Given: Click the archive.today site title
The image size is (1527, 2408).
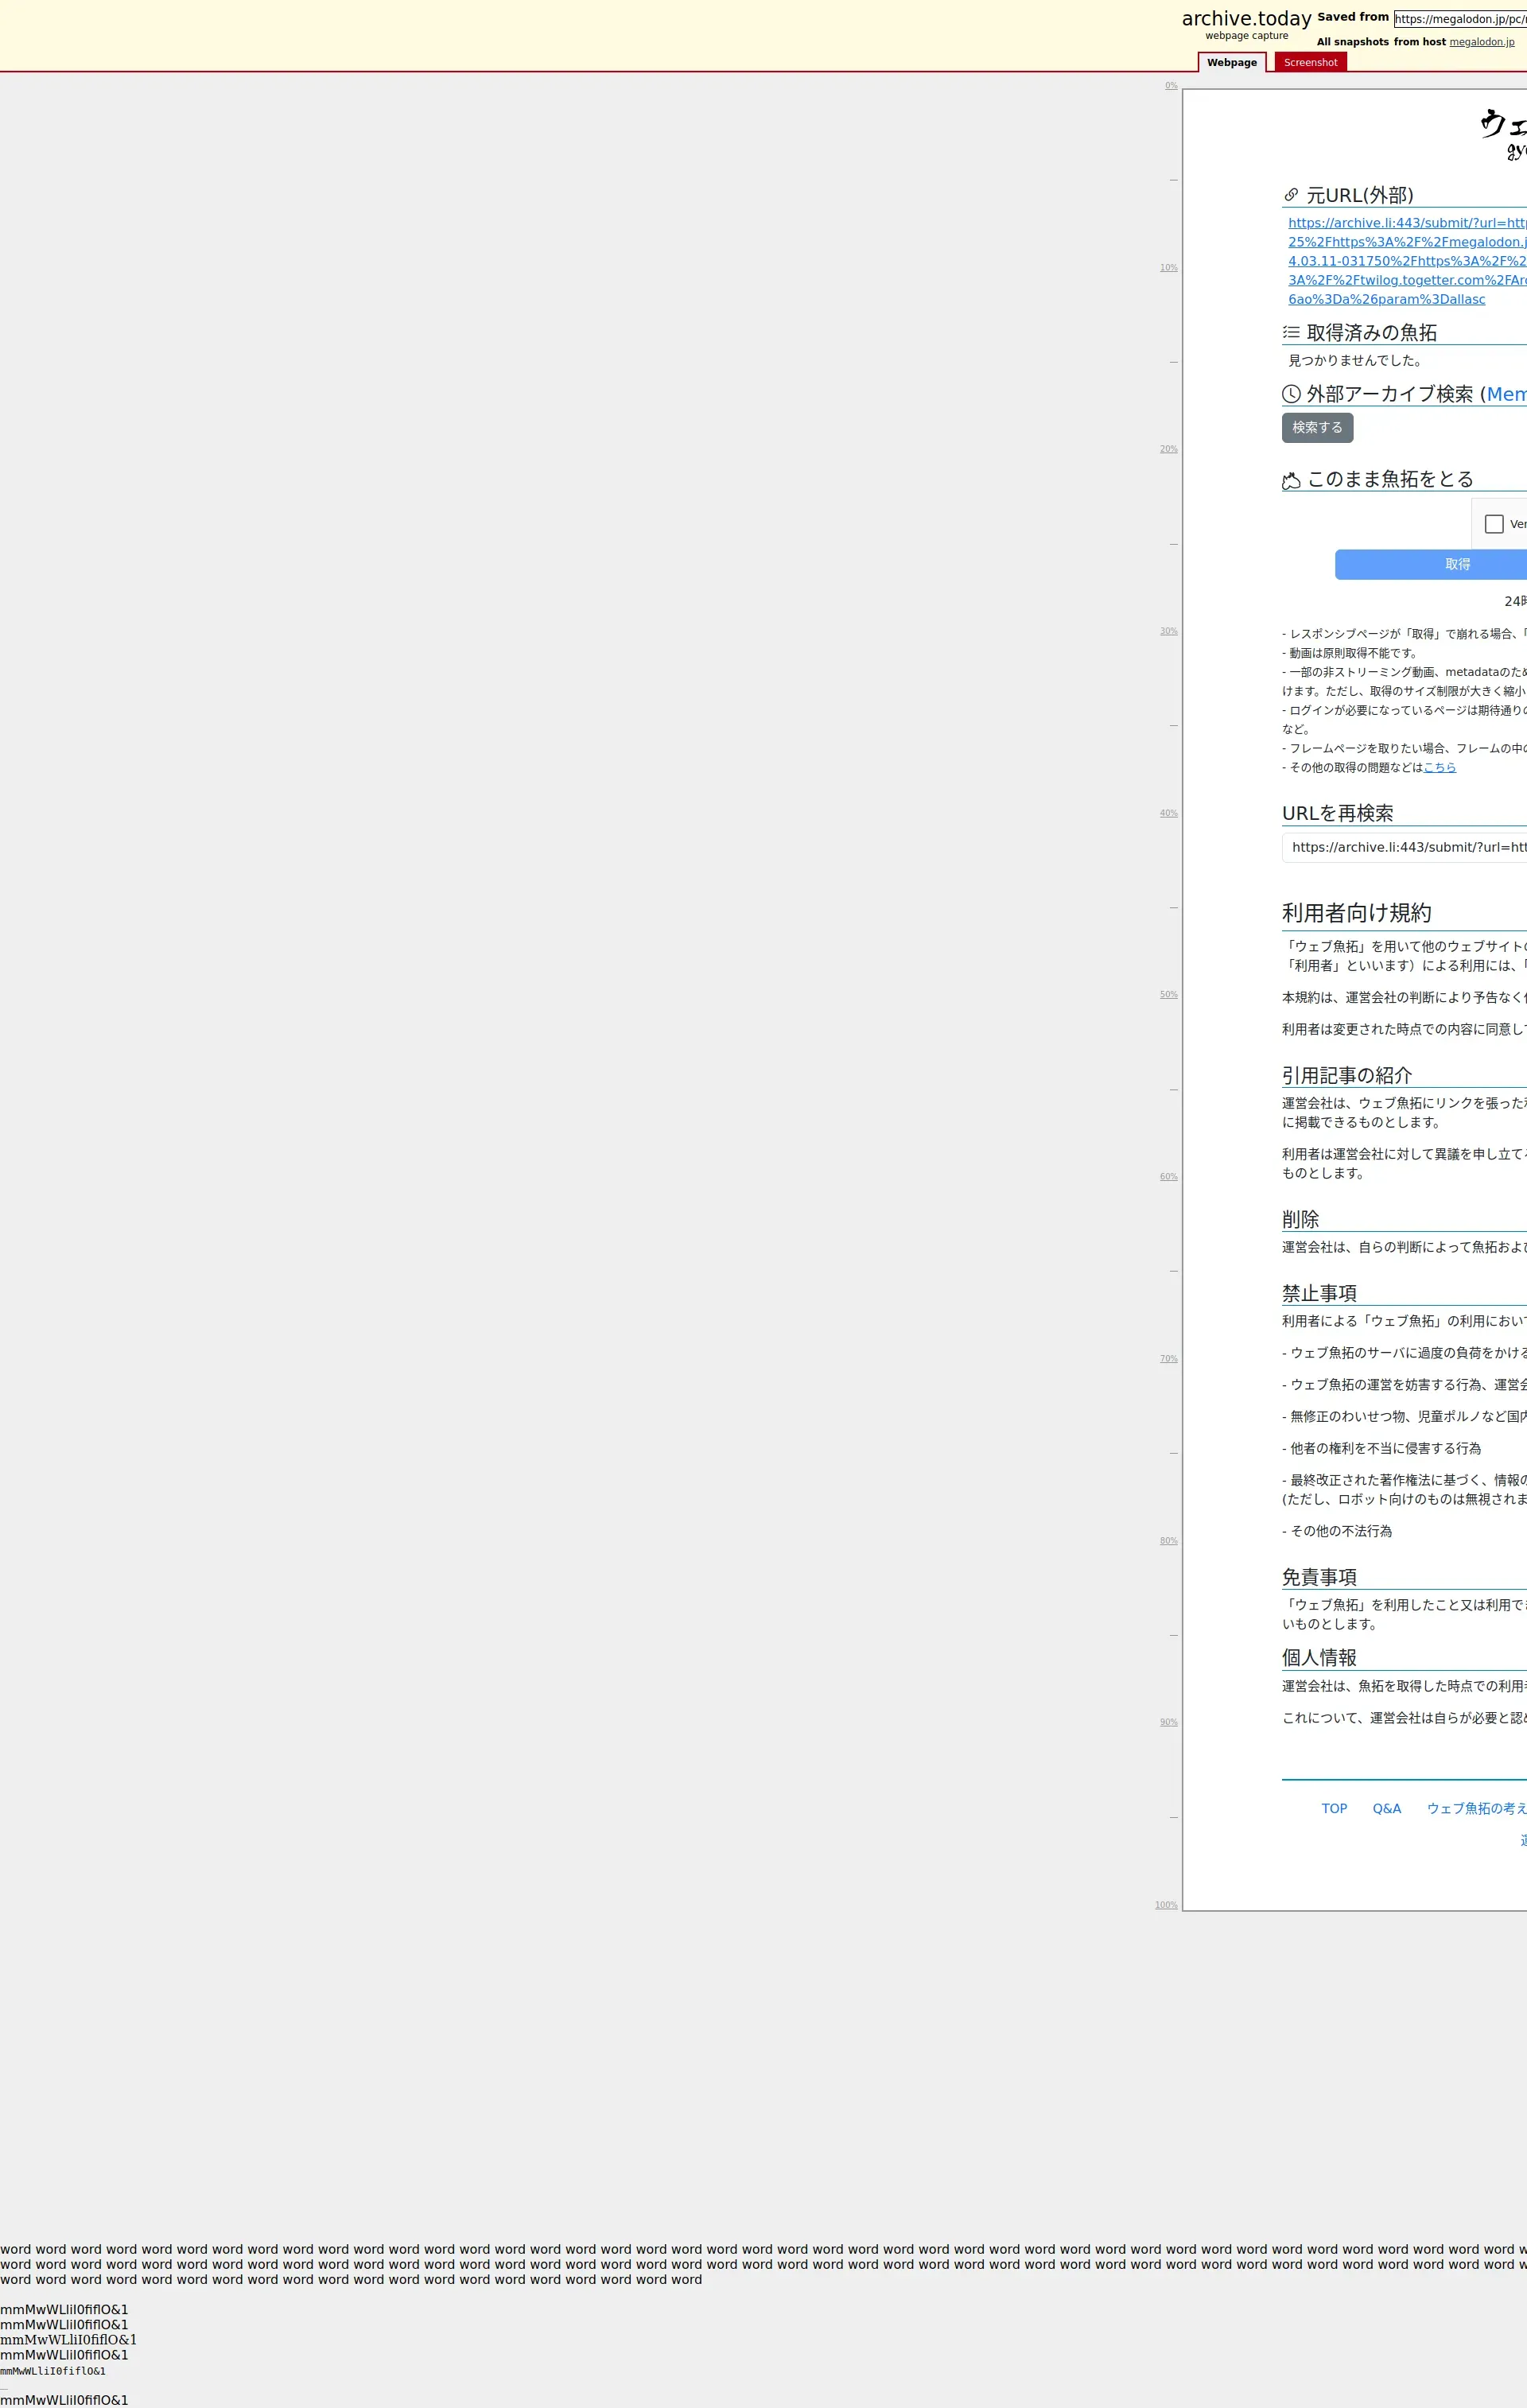Looking at the screenshot, I should click(1246, 19).
